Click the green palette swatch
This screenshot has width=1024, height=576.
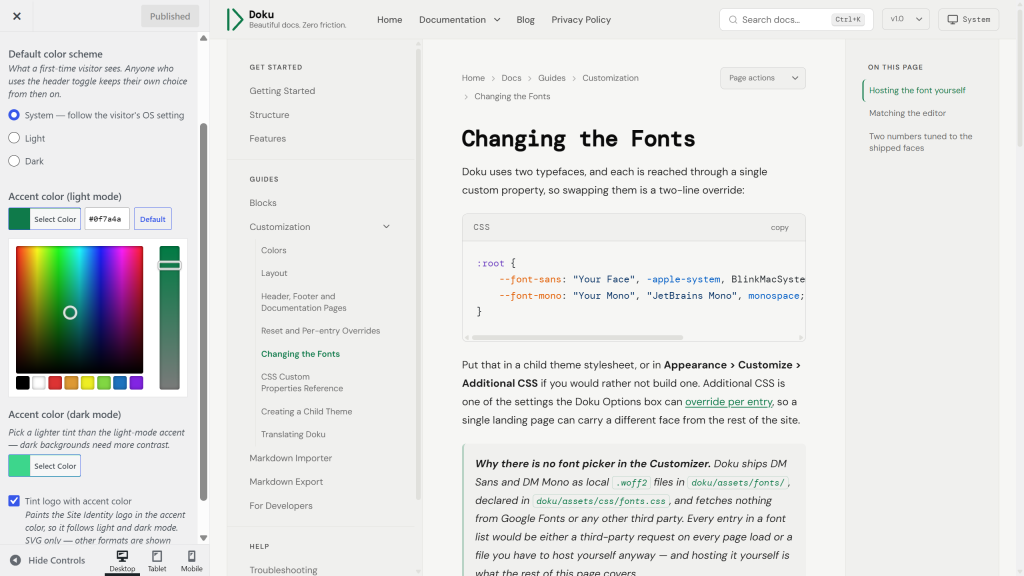[104, 383]
